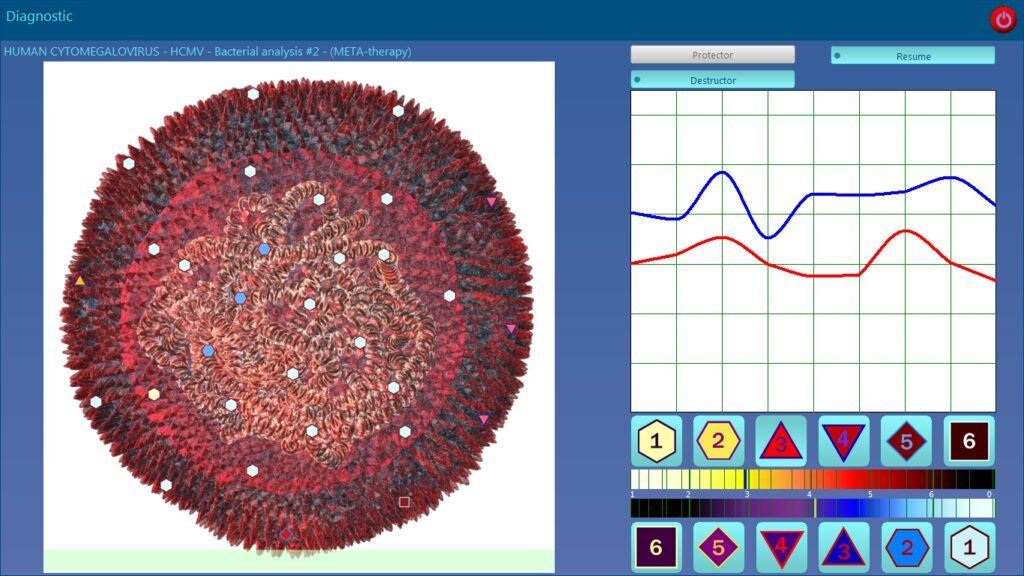This screenshot has width=1024, height=576.
Task: Click the red diamond marker at virus bottom
Action: (x=285, y=534)
